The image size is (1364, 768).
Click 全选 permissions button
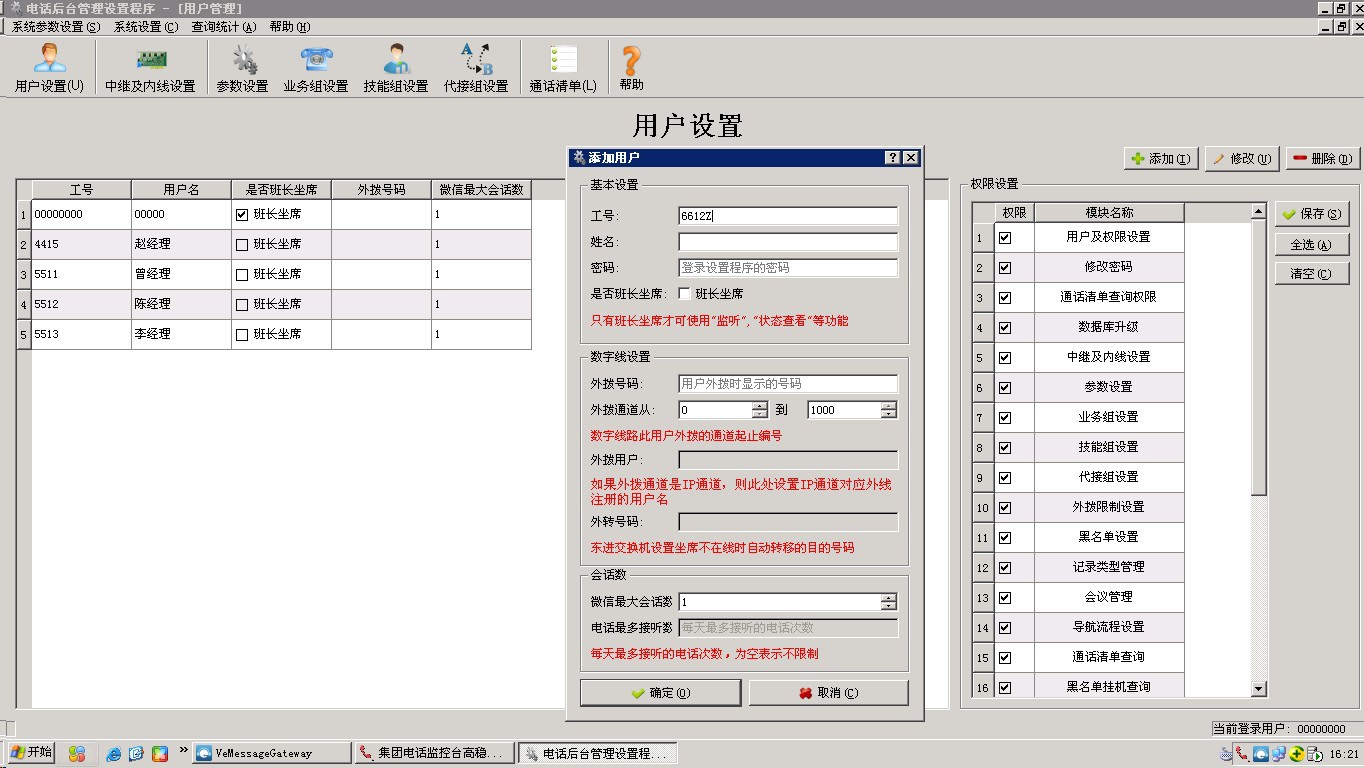[x=1312, y=244]
